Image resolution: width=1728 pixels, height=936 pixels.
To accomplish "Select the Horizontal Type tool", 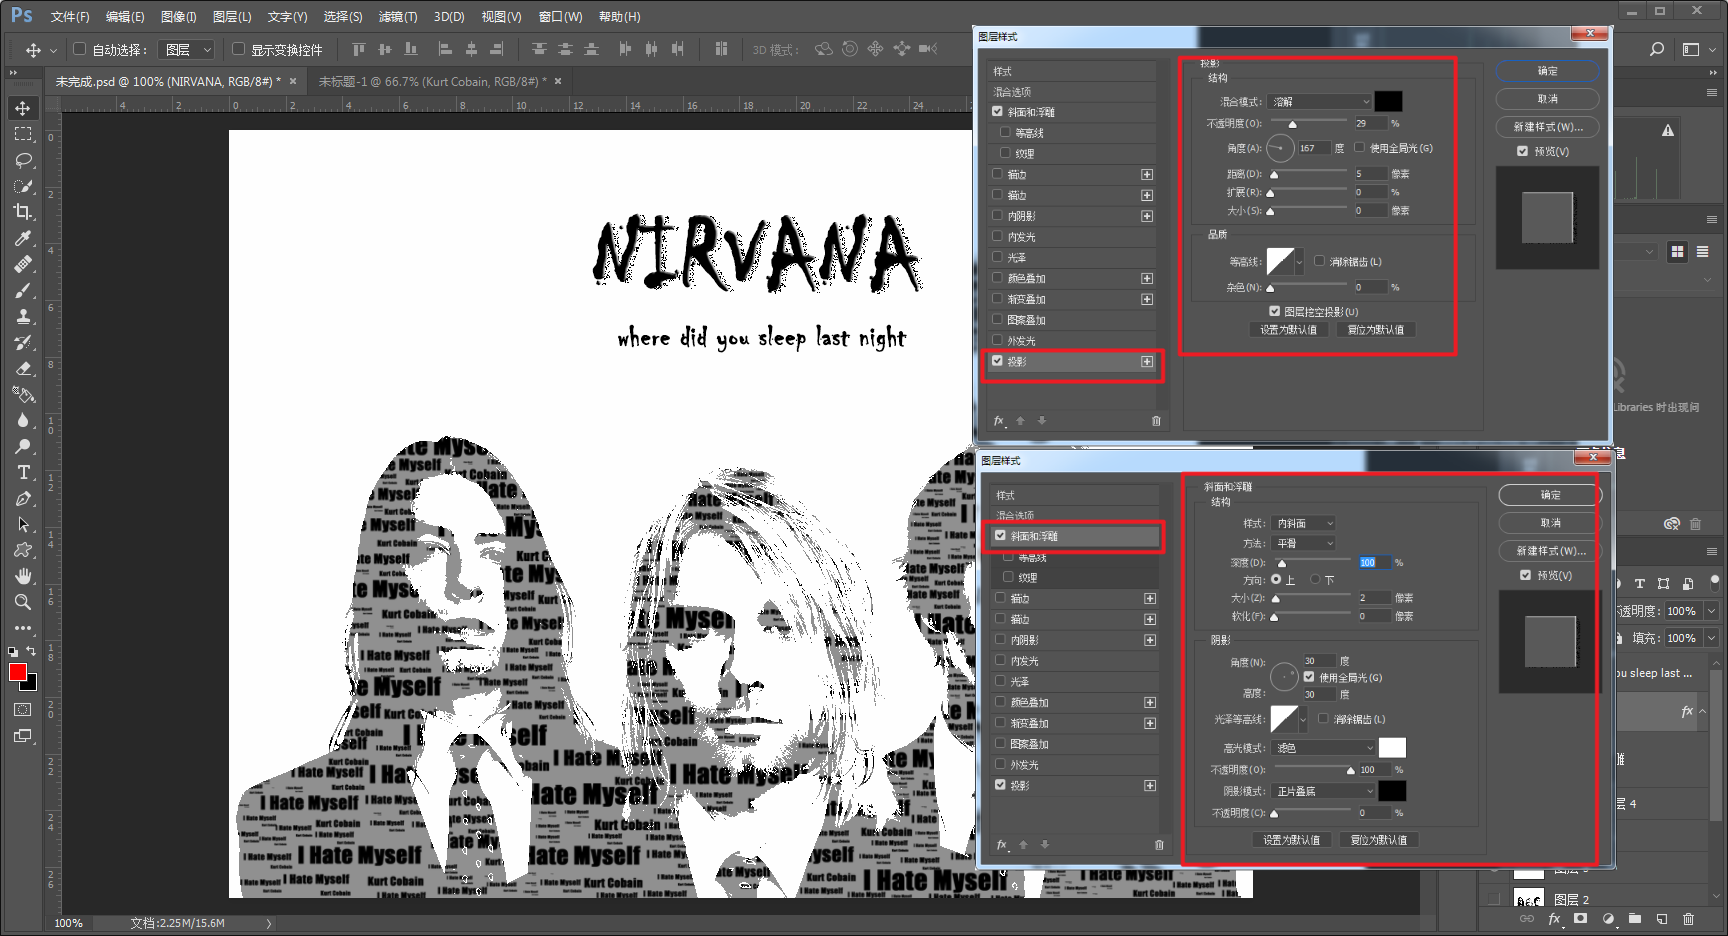I will [x=22, y=472].
